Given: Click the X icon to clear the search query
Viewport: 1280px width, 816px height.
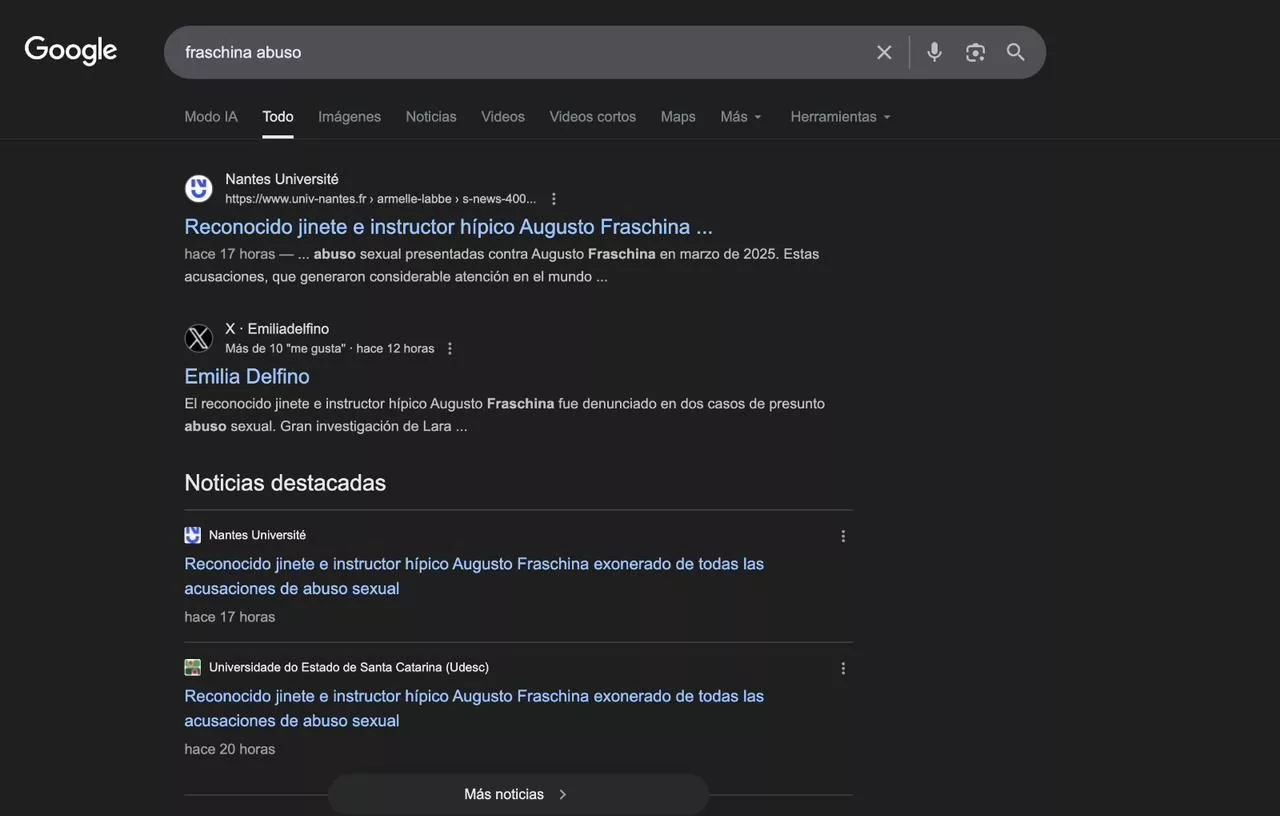Looking at the screenshot, I should 884,52.
